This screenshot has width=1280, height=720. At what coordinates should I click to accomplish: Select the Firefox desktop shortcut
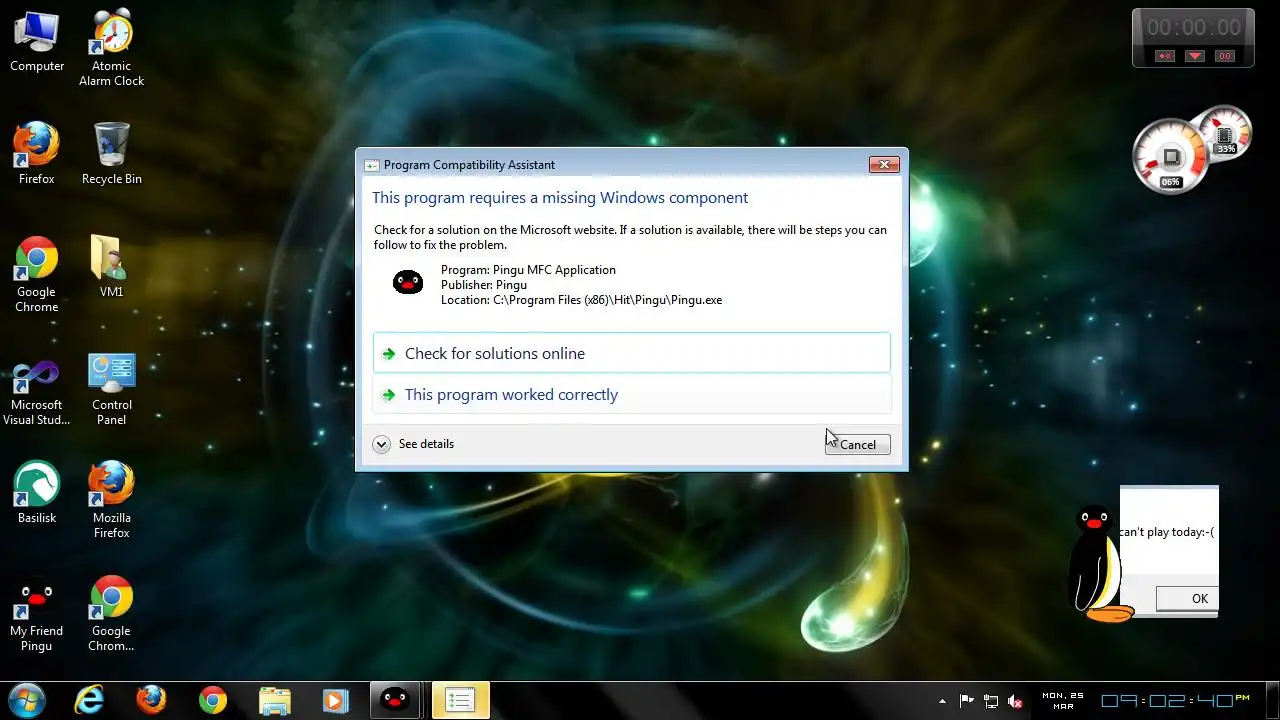37,153
